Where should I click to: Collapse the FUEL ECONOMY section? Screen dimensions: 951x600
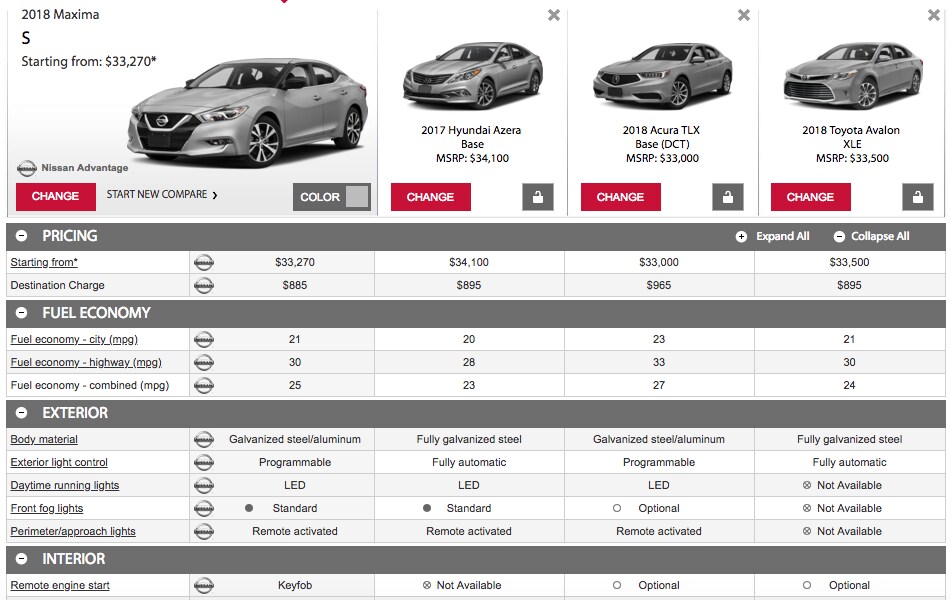click(22, 313)
